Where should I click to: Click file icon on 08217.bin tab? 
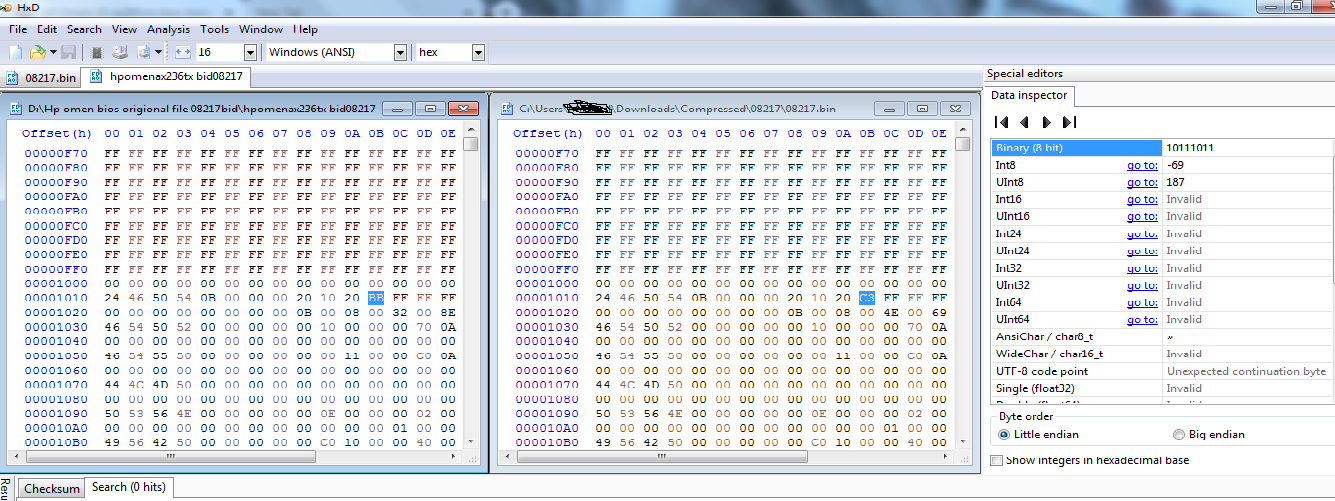(x=14, y=78)
